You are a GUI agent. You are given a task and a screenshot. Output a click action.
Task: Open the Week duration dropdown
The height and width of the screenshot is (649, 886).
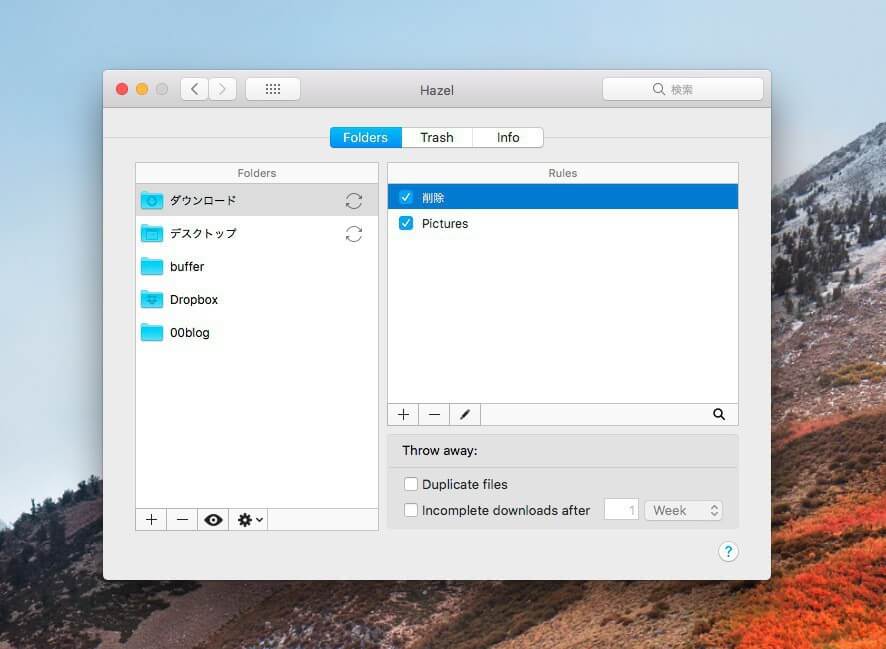(683, 511)
